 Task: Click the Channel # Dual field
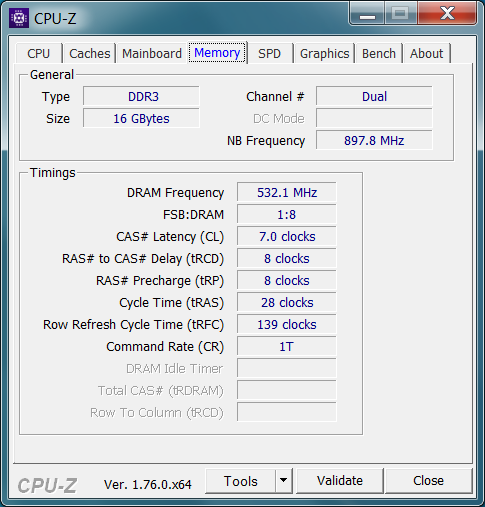pos(374,96)
